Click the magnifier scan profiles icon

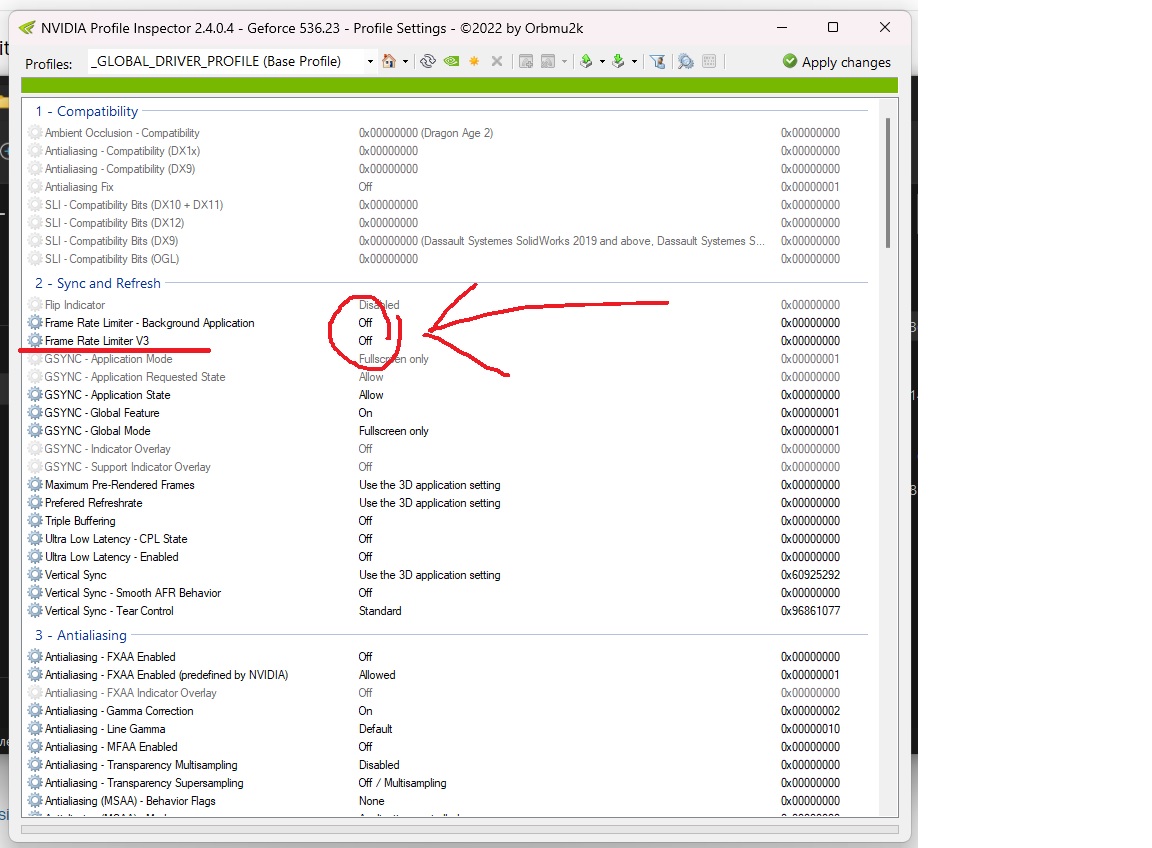tap(686, 62)
